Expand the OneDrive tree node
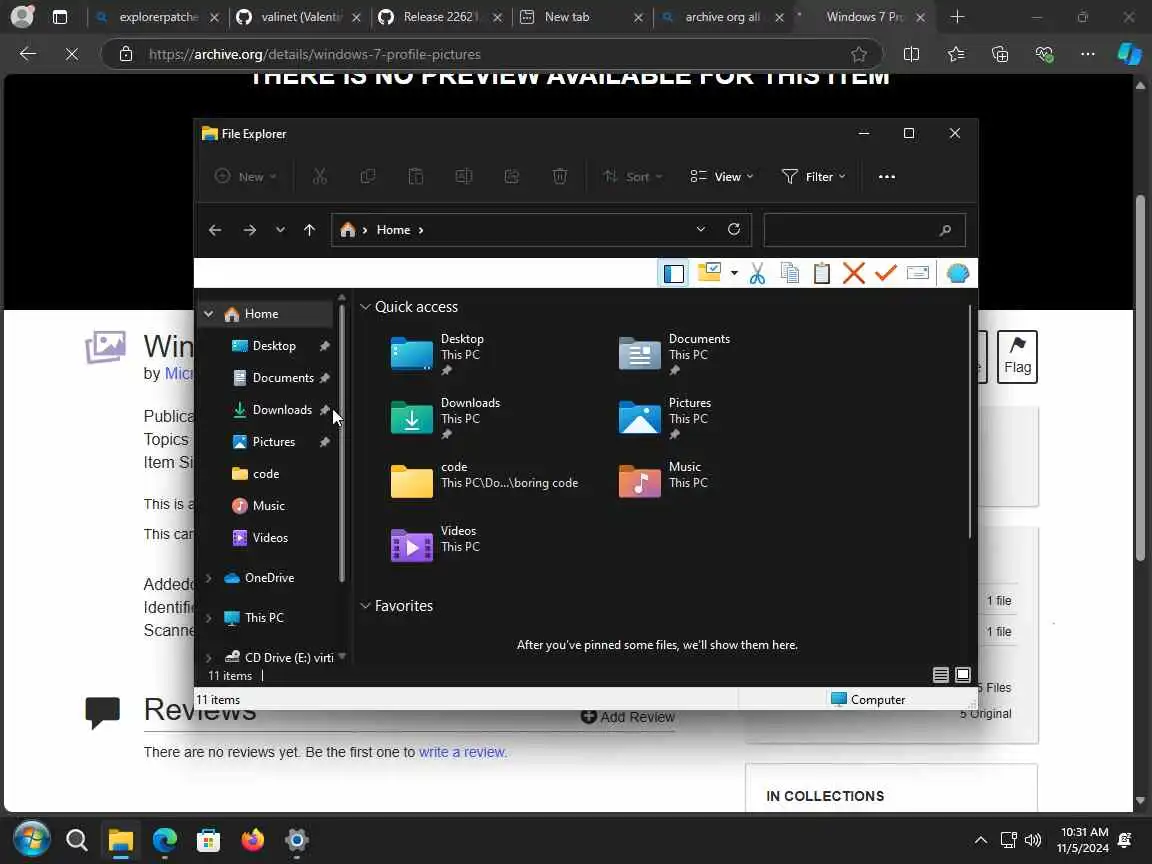Viewport: 1152px width, 864px height. [209, 578]
